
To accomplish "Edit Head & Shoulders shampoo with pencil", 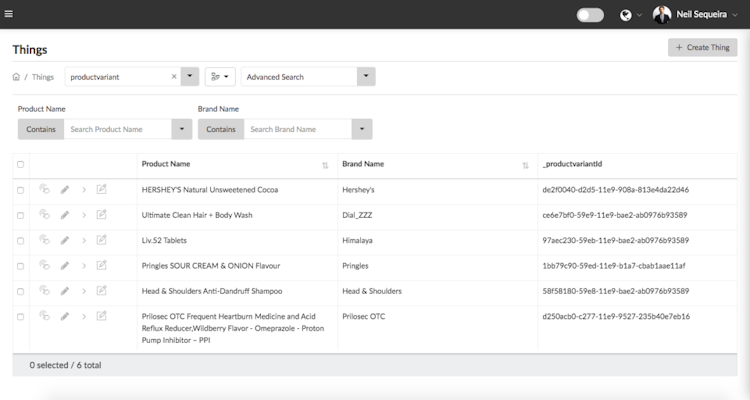I will (65, 291).
